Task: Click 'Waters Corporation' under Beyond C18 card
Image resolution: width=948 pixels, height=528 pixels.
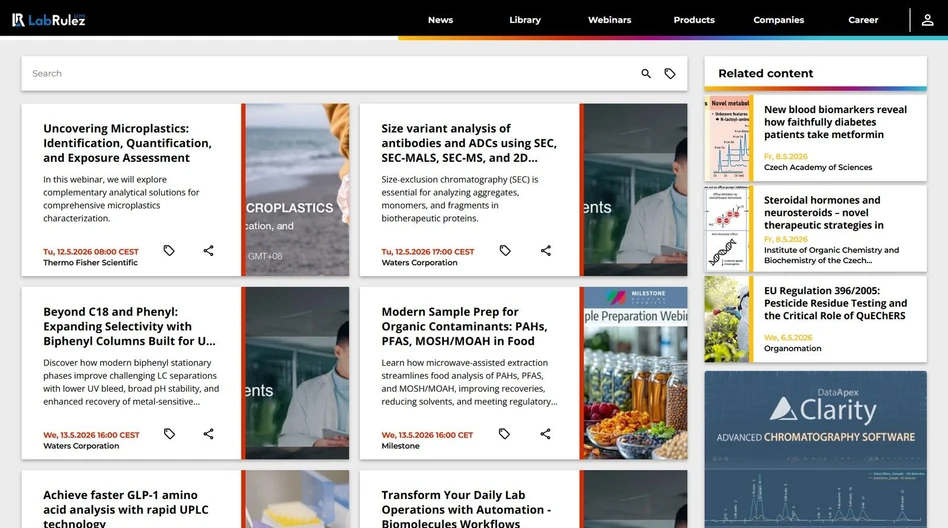Action: pyautogui.click(x=81, y=446)
